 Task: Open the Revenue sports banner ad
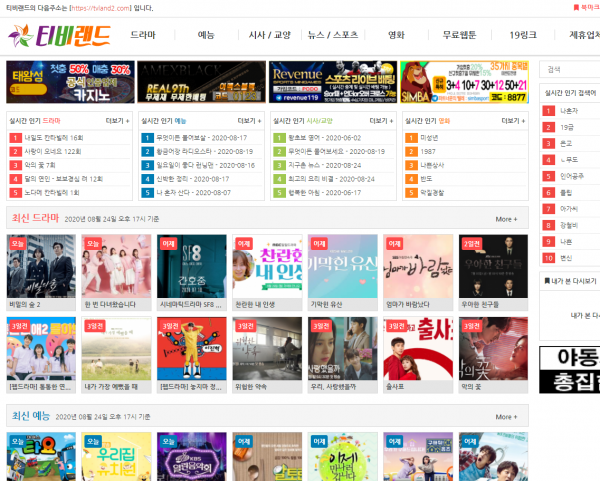333,82
